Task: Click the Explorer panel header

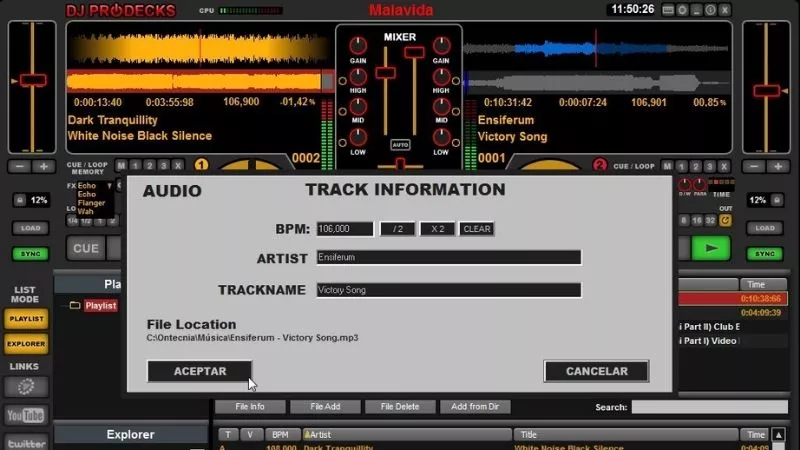Action: point(131,435)
